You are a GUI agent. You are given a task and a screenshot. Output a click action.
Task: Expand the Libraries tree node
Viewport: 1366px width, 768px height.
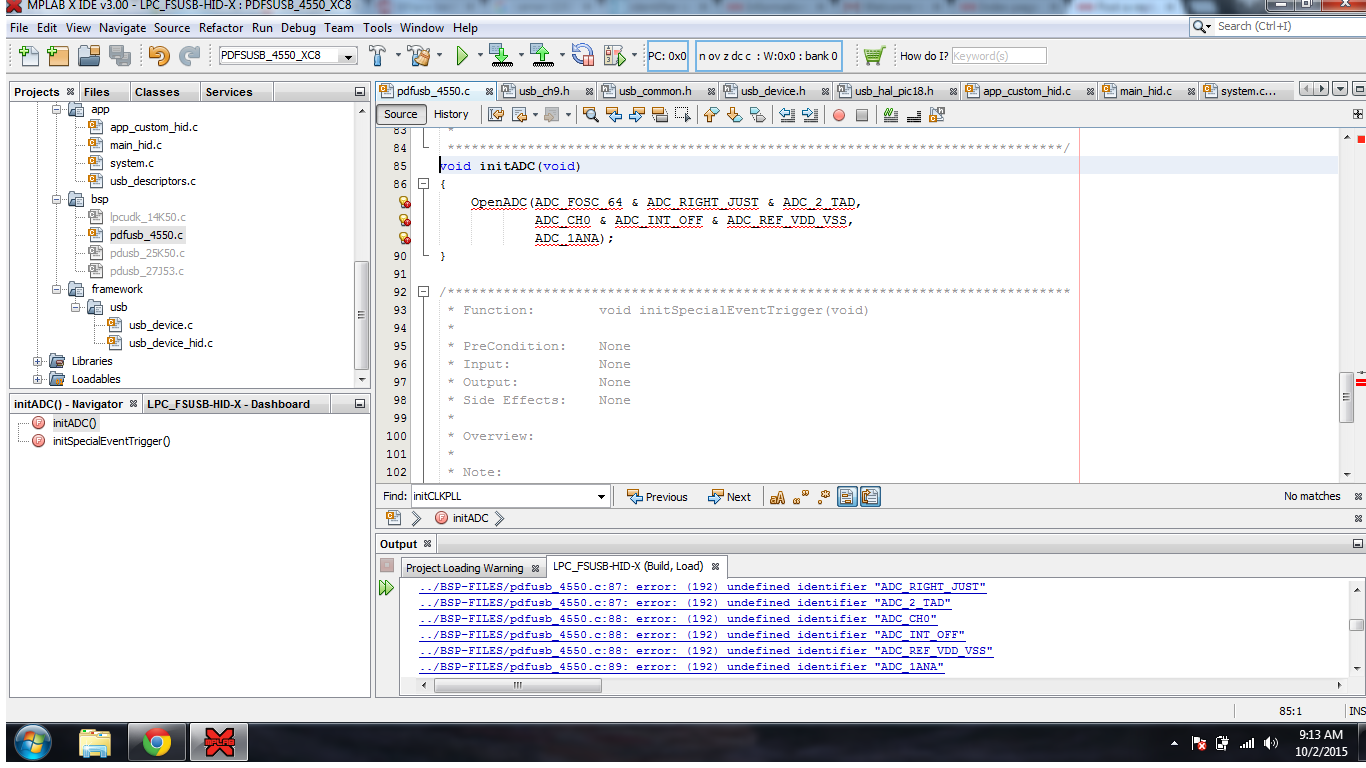coord(39,361)
